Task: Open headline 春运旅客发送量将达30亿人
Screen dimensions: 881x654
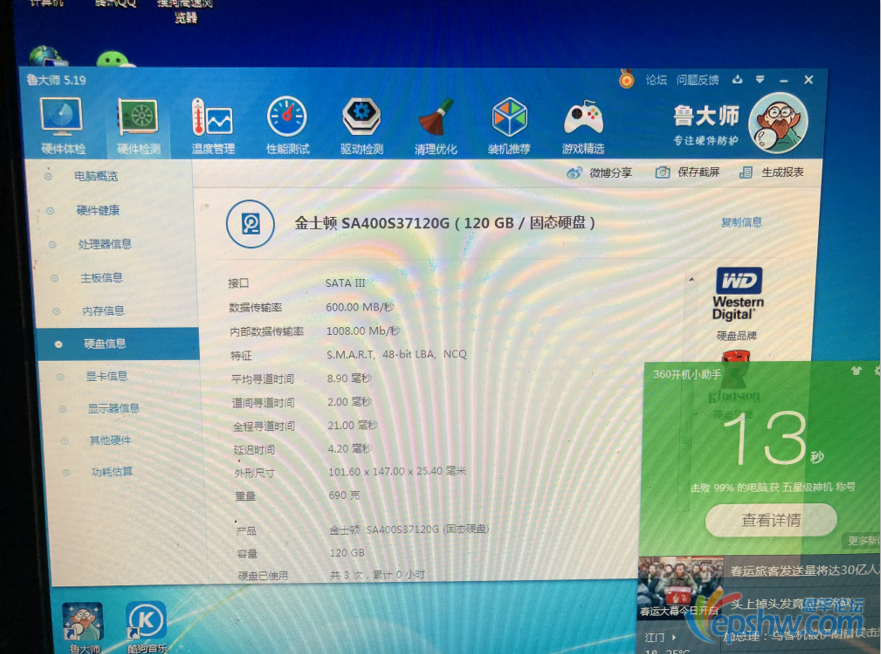Action: (805, 571)
